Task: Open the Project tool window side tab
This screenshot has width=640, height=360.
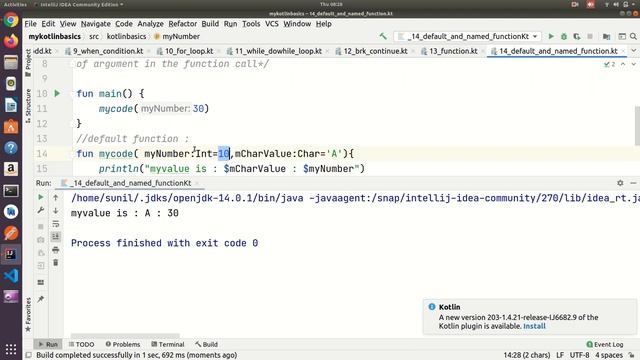Action: 28,62
